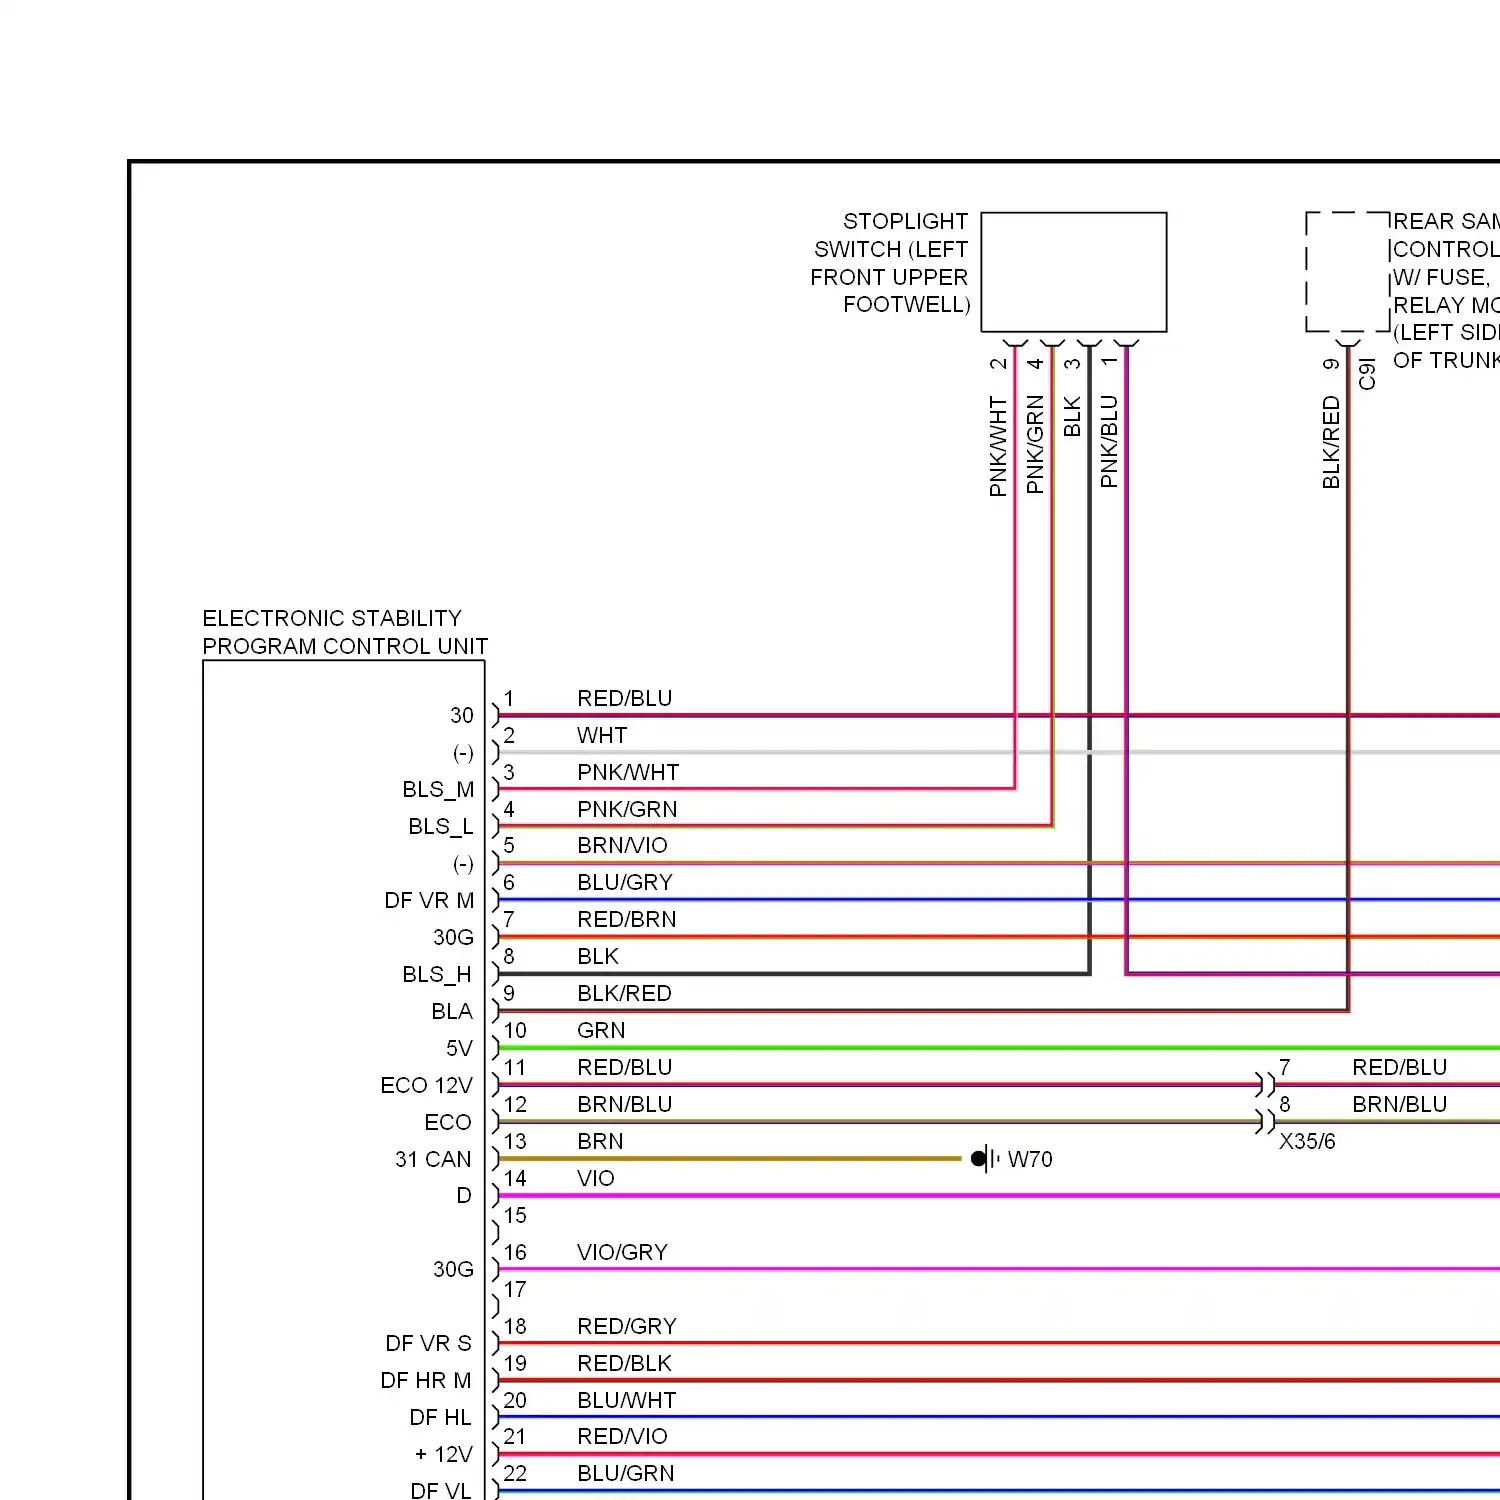Click the horizontal BLK/RED label at pin 9

point(624,993)
